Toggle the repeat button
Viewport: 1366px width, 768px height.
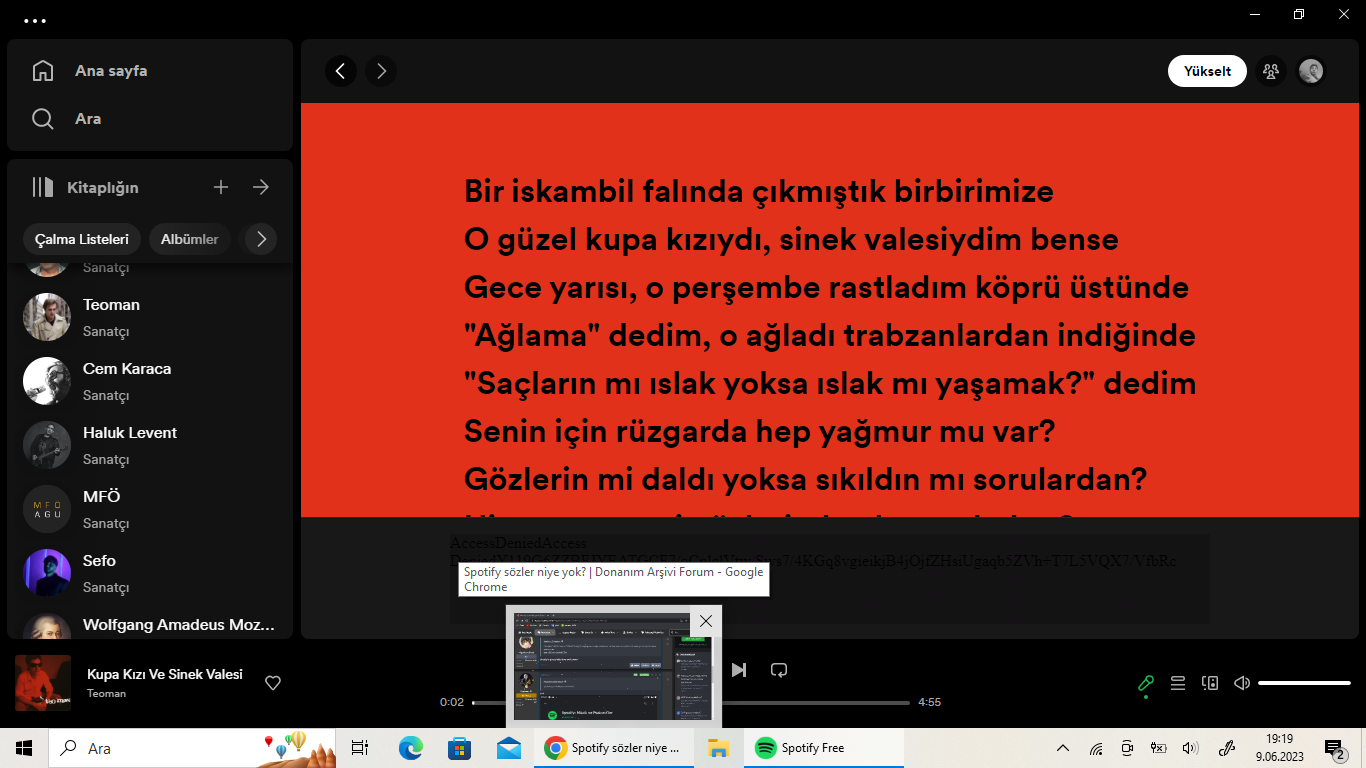click(779, 670)
